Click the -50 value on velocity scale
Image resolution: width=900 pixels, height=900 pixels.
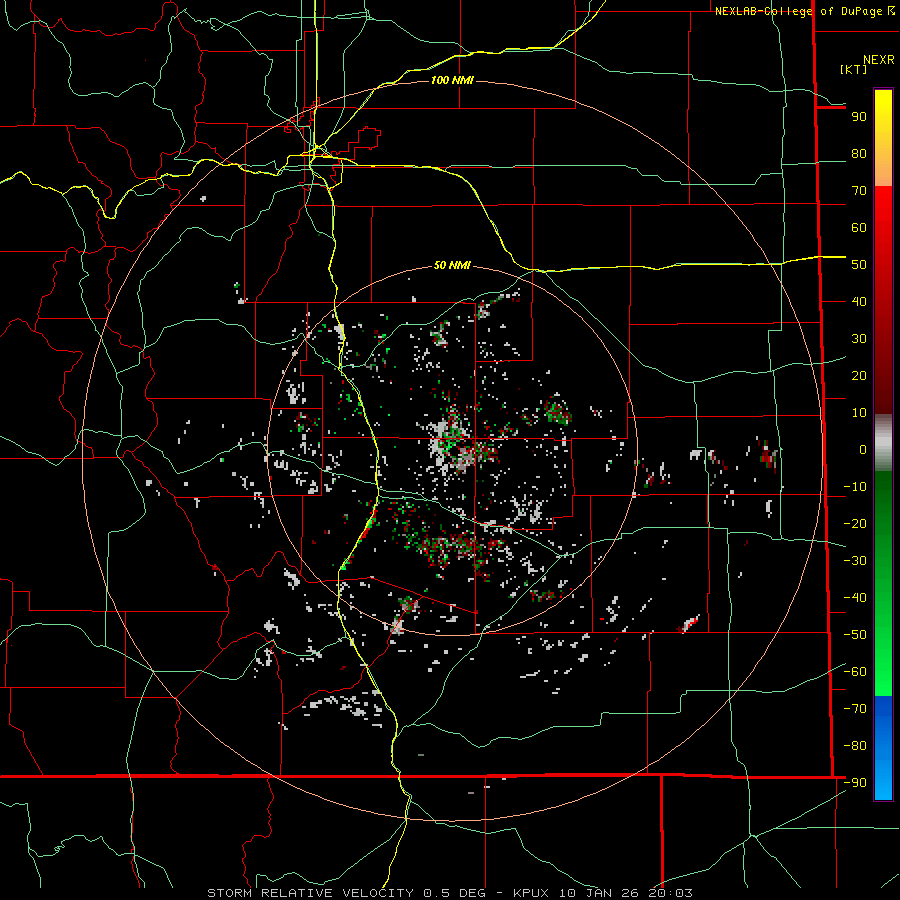tap(855, 635)
